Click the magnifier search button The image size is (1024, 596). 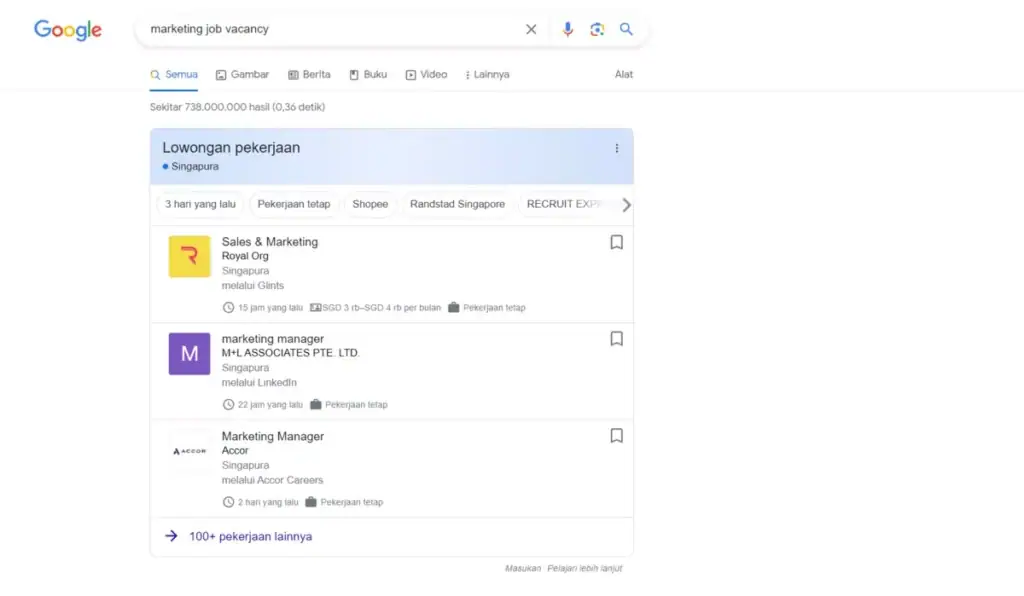tap(626, 29)
